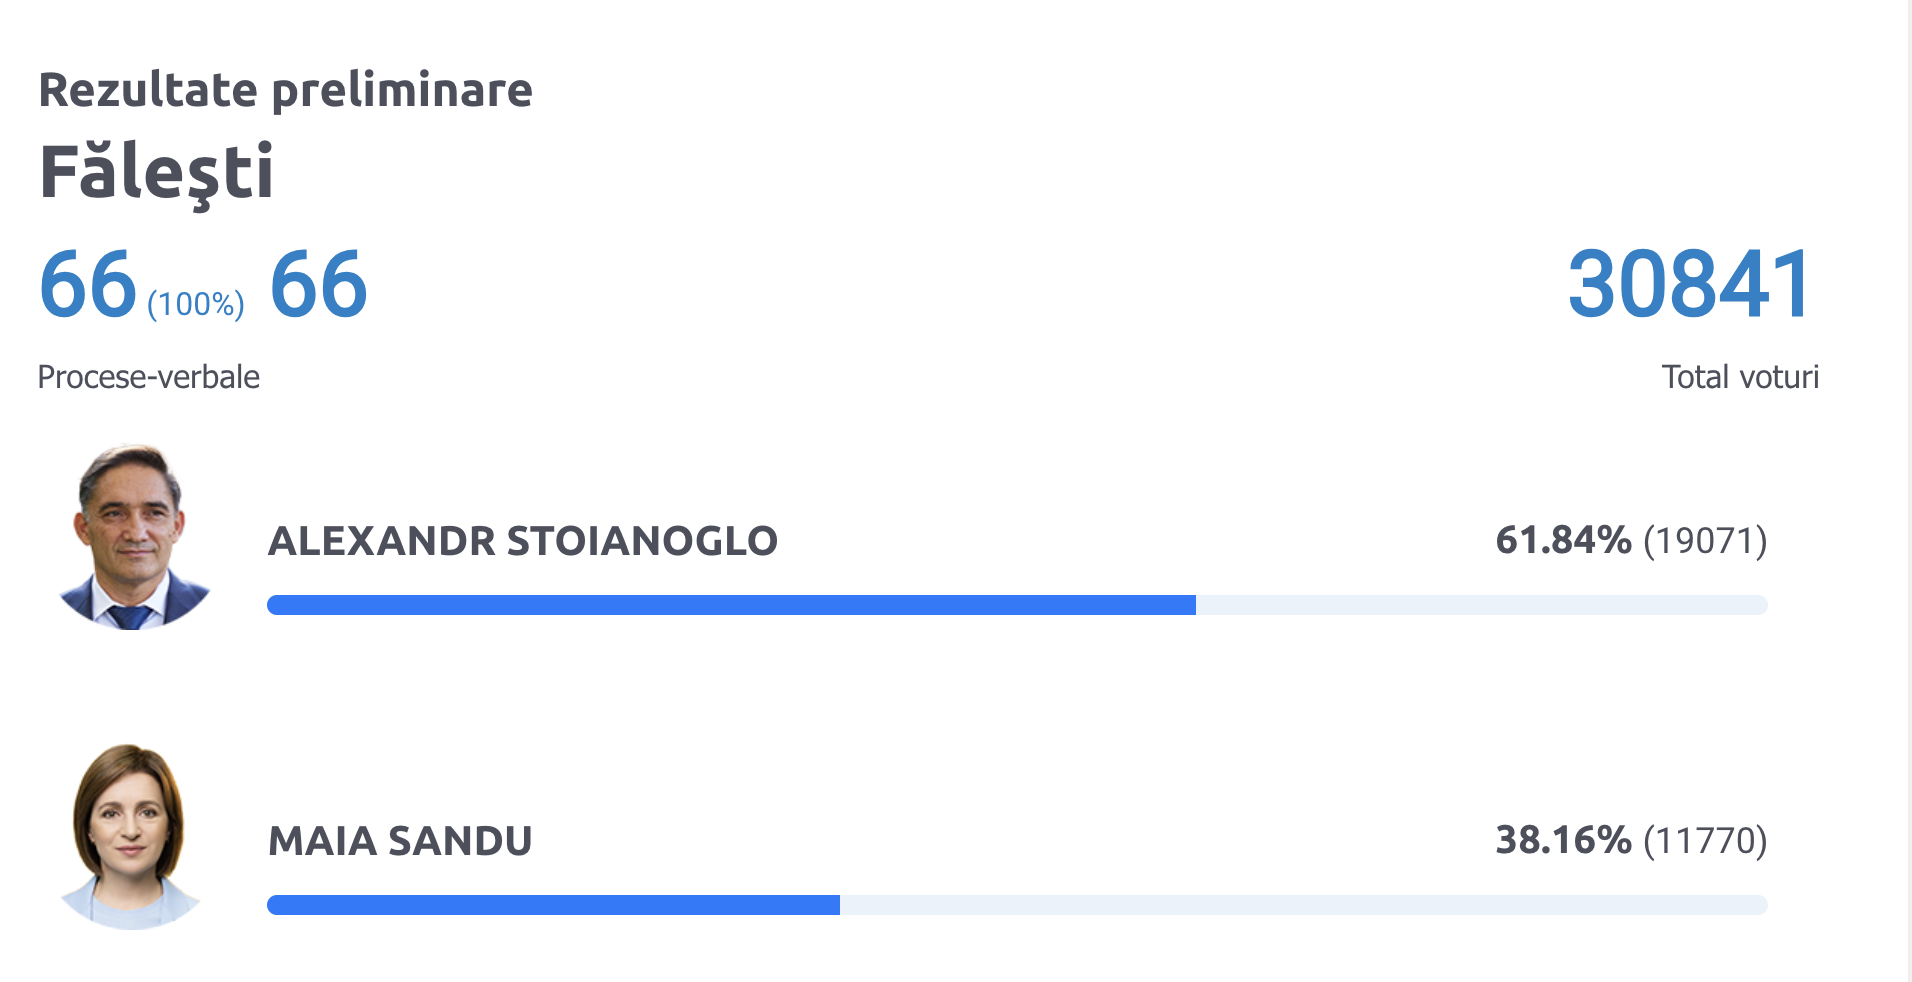
Task: Click the total votes number 30841
Action: click(x=1689, y=285)
